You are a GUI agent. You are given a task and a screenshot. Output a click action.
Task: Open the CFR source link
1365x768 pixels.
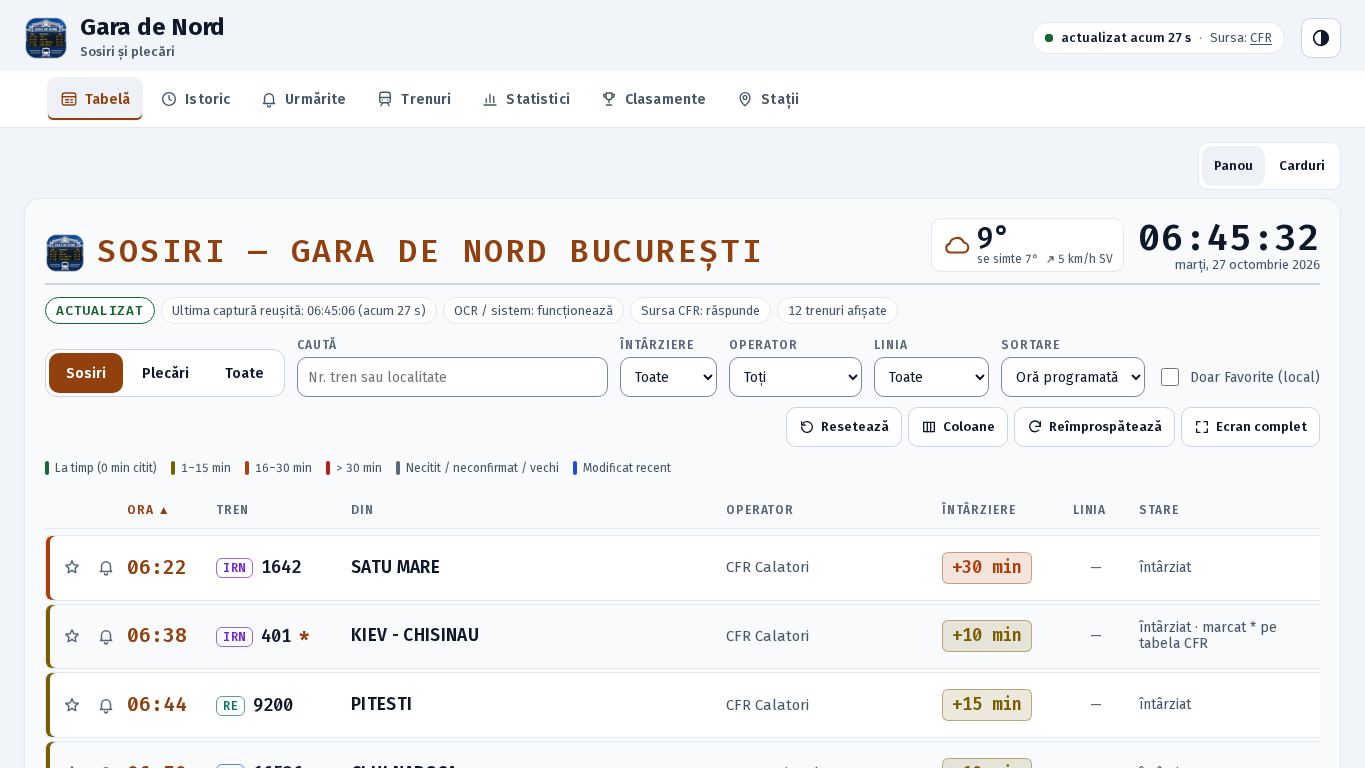[1261, 38]
